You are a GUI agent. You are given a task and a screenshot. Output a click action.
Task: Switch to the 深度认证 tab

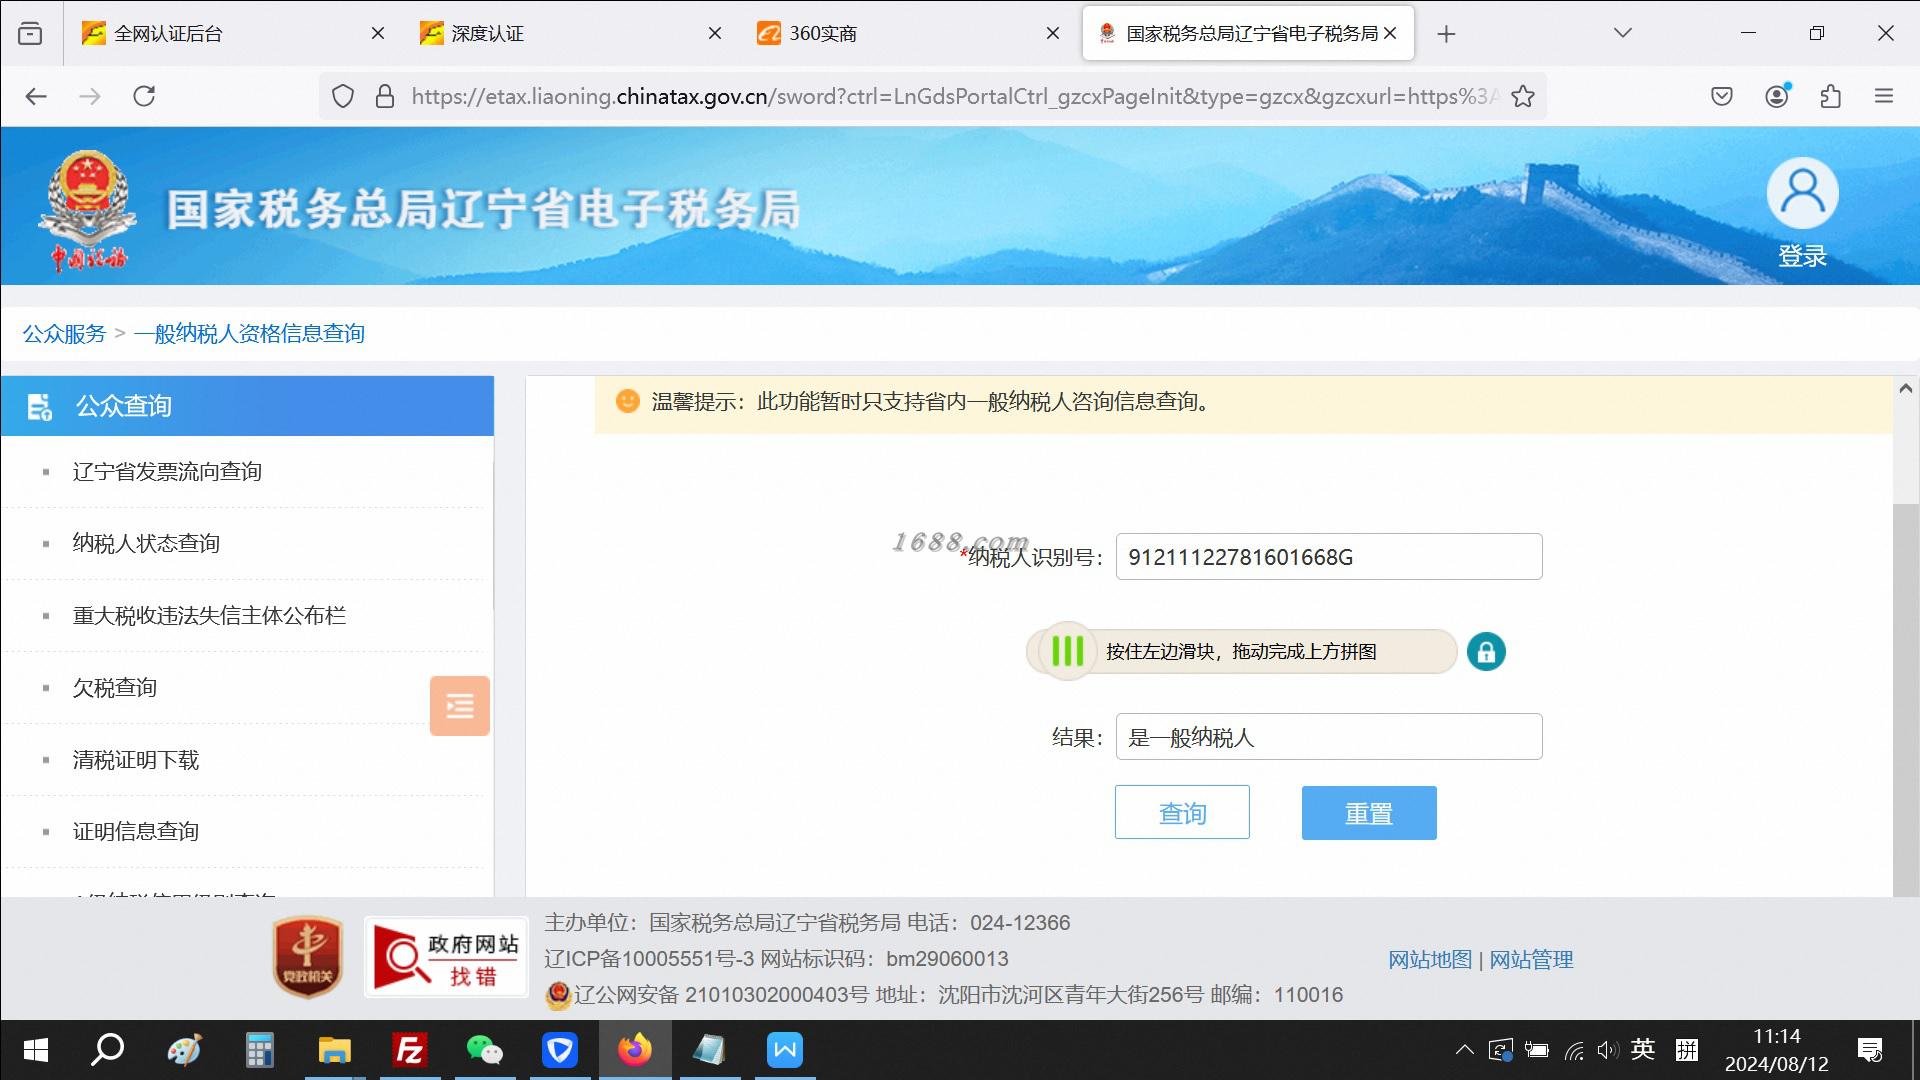570,34
